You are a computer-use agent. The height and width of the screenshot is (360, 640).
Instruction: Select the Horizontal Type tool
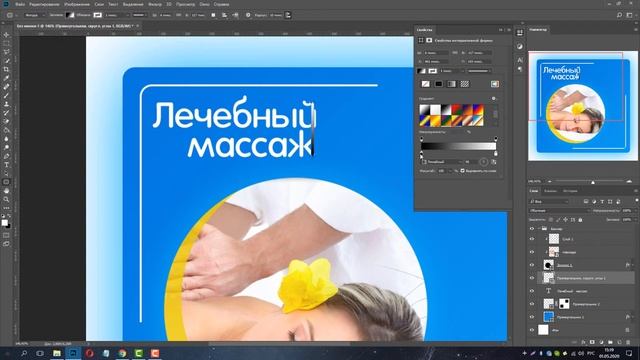(x=6, y=165)
